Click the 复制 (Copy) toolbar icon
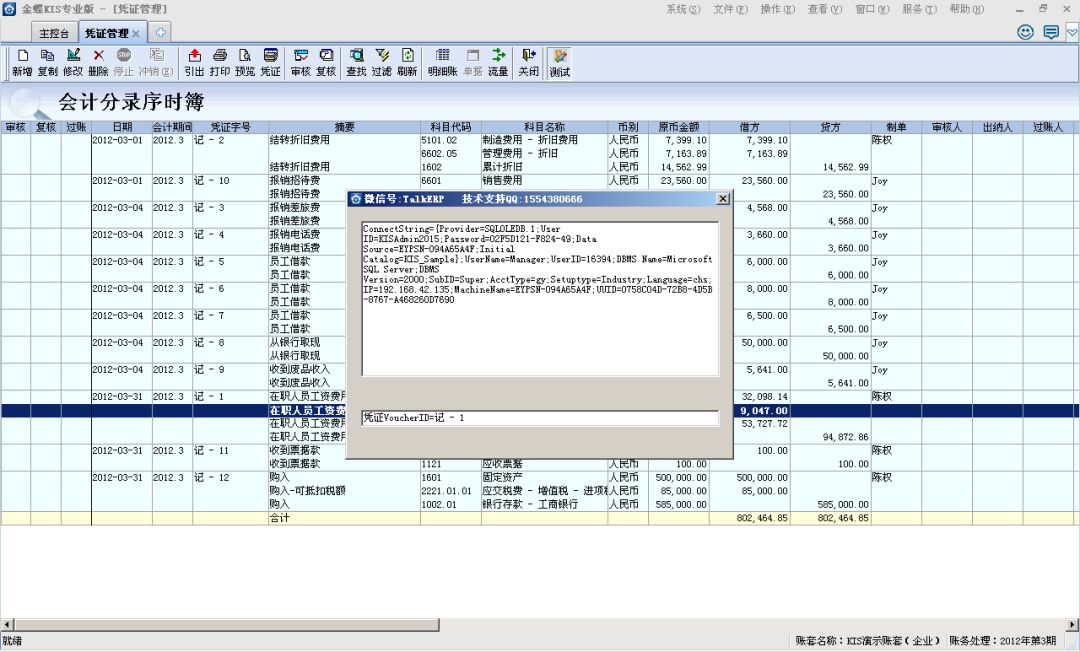 click(47, 62)
